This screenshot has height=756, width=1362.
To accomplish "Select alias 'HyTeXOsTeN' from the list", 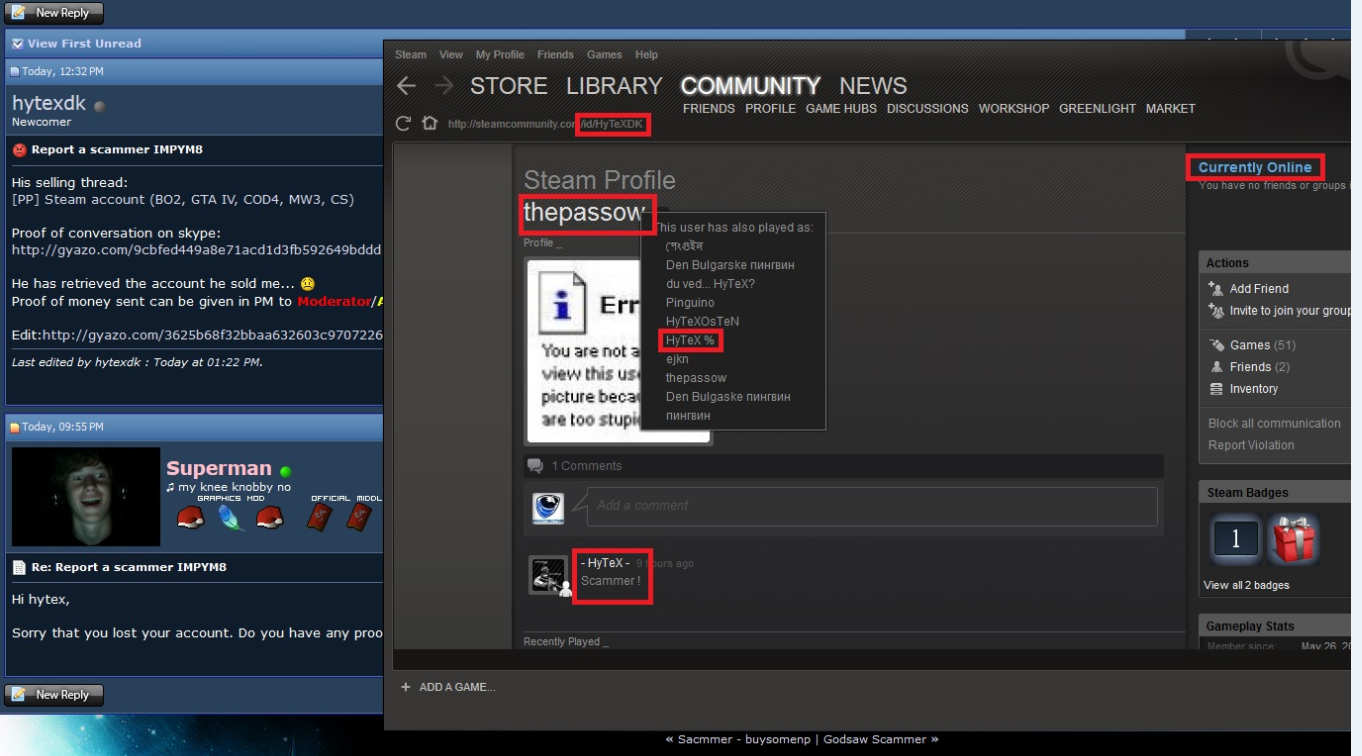I will pyautogui.click(x=702, y=322).
